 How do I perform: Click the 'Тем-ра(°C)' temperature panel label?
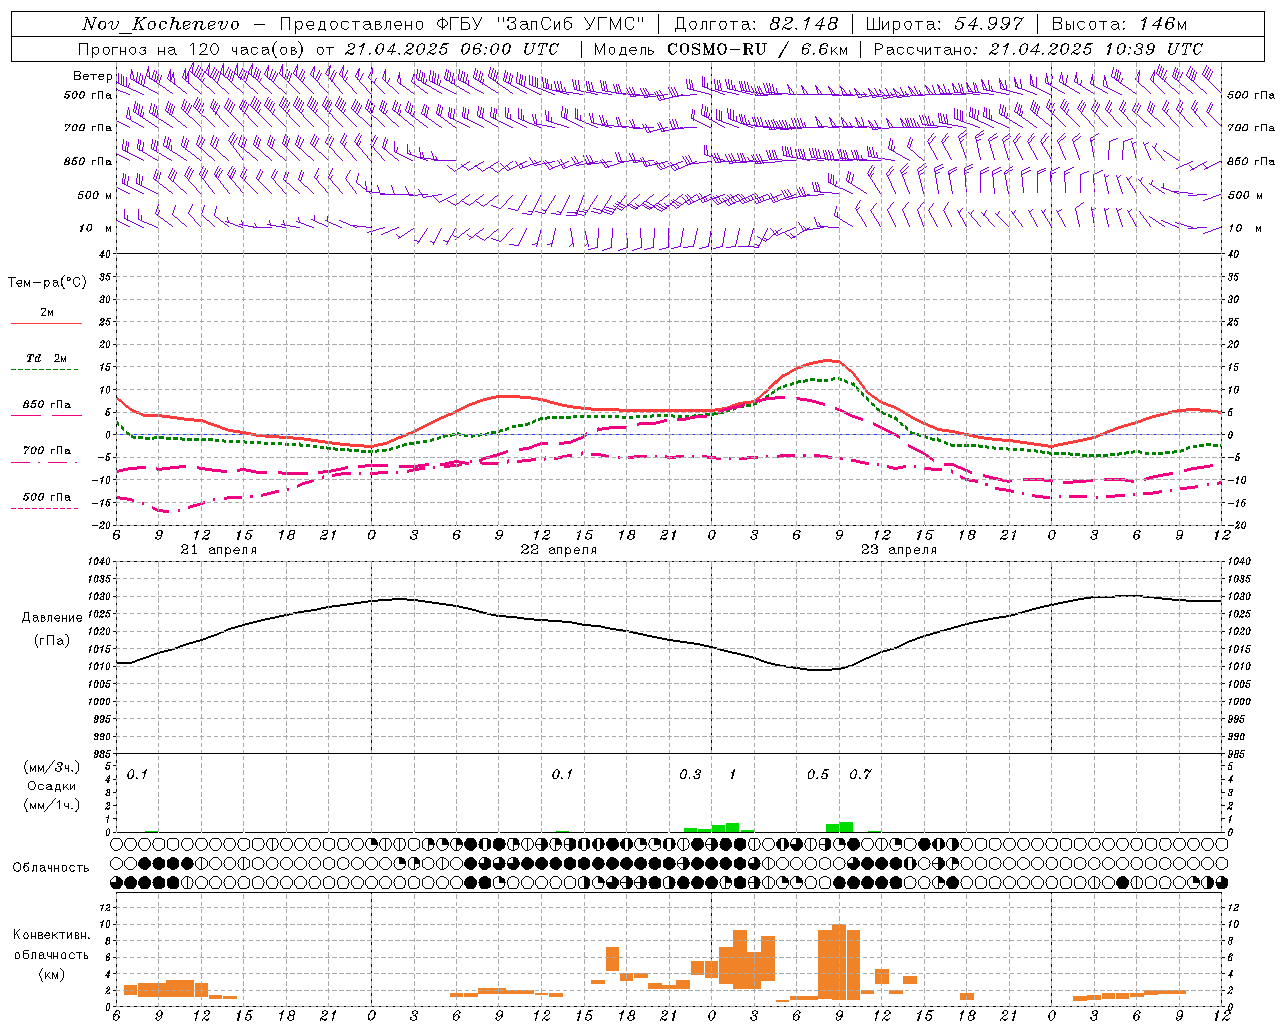pos(47,283)
